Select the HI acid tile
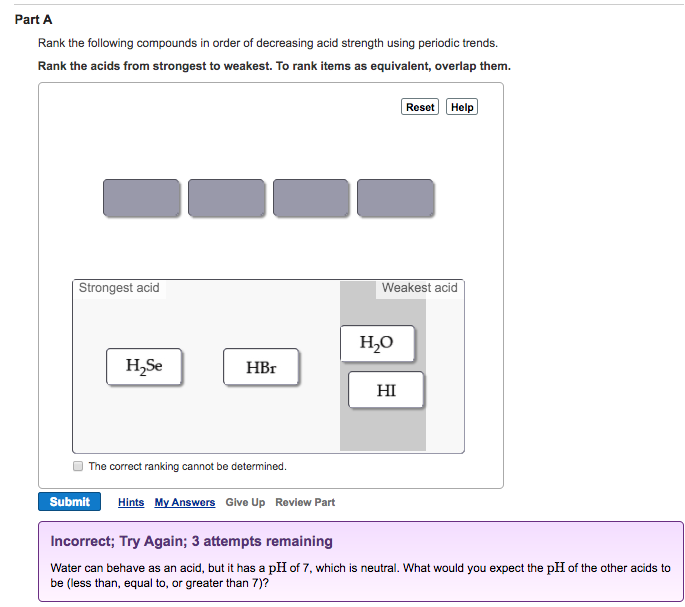This screenshot has height=607, width=685. tap(386, 390)
